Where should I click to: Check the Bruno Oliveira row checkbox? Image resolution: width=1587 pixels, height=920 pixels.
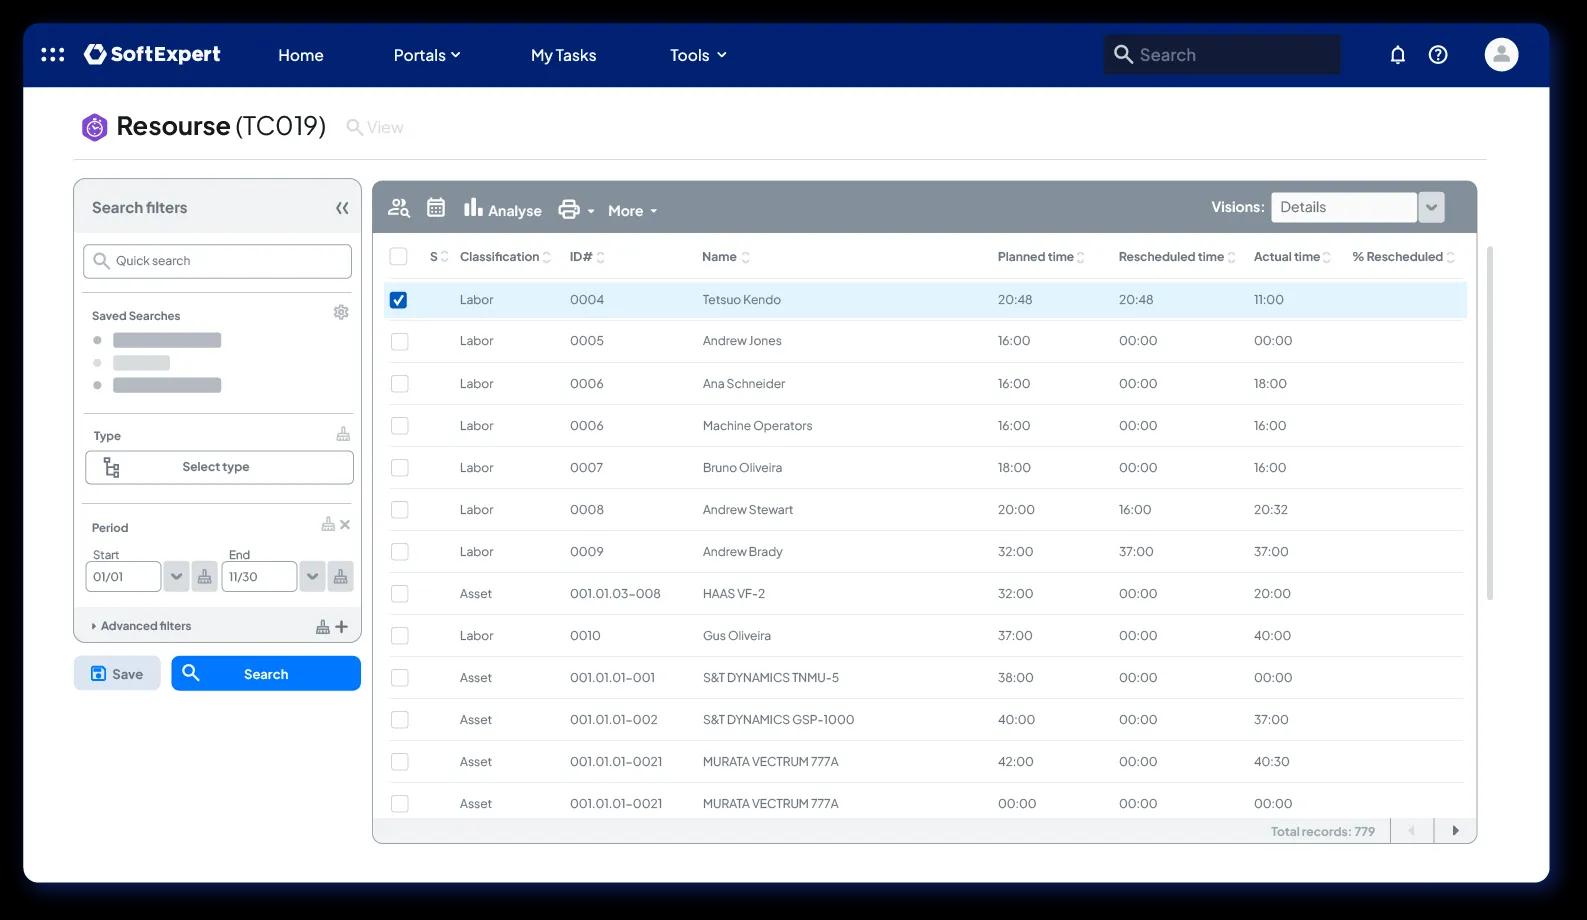(x=399, y=468)
